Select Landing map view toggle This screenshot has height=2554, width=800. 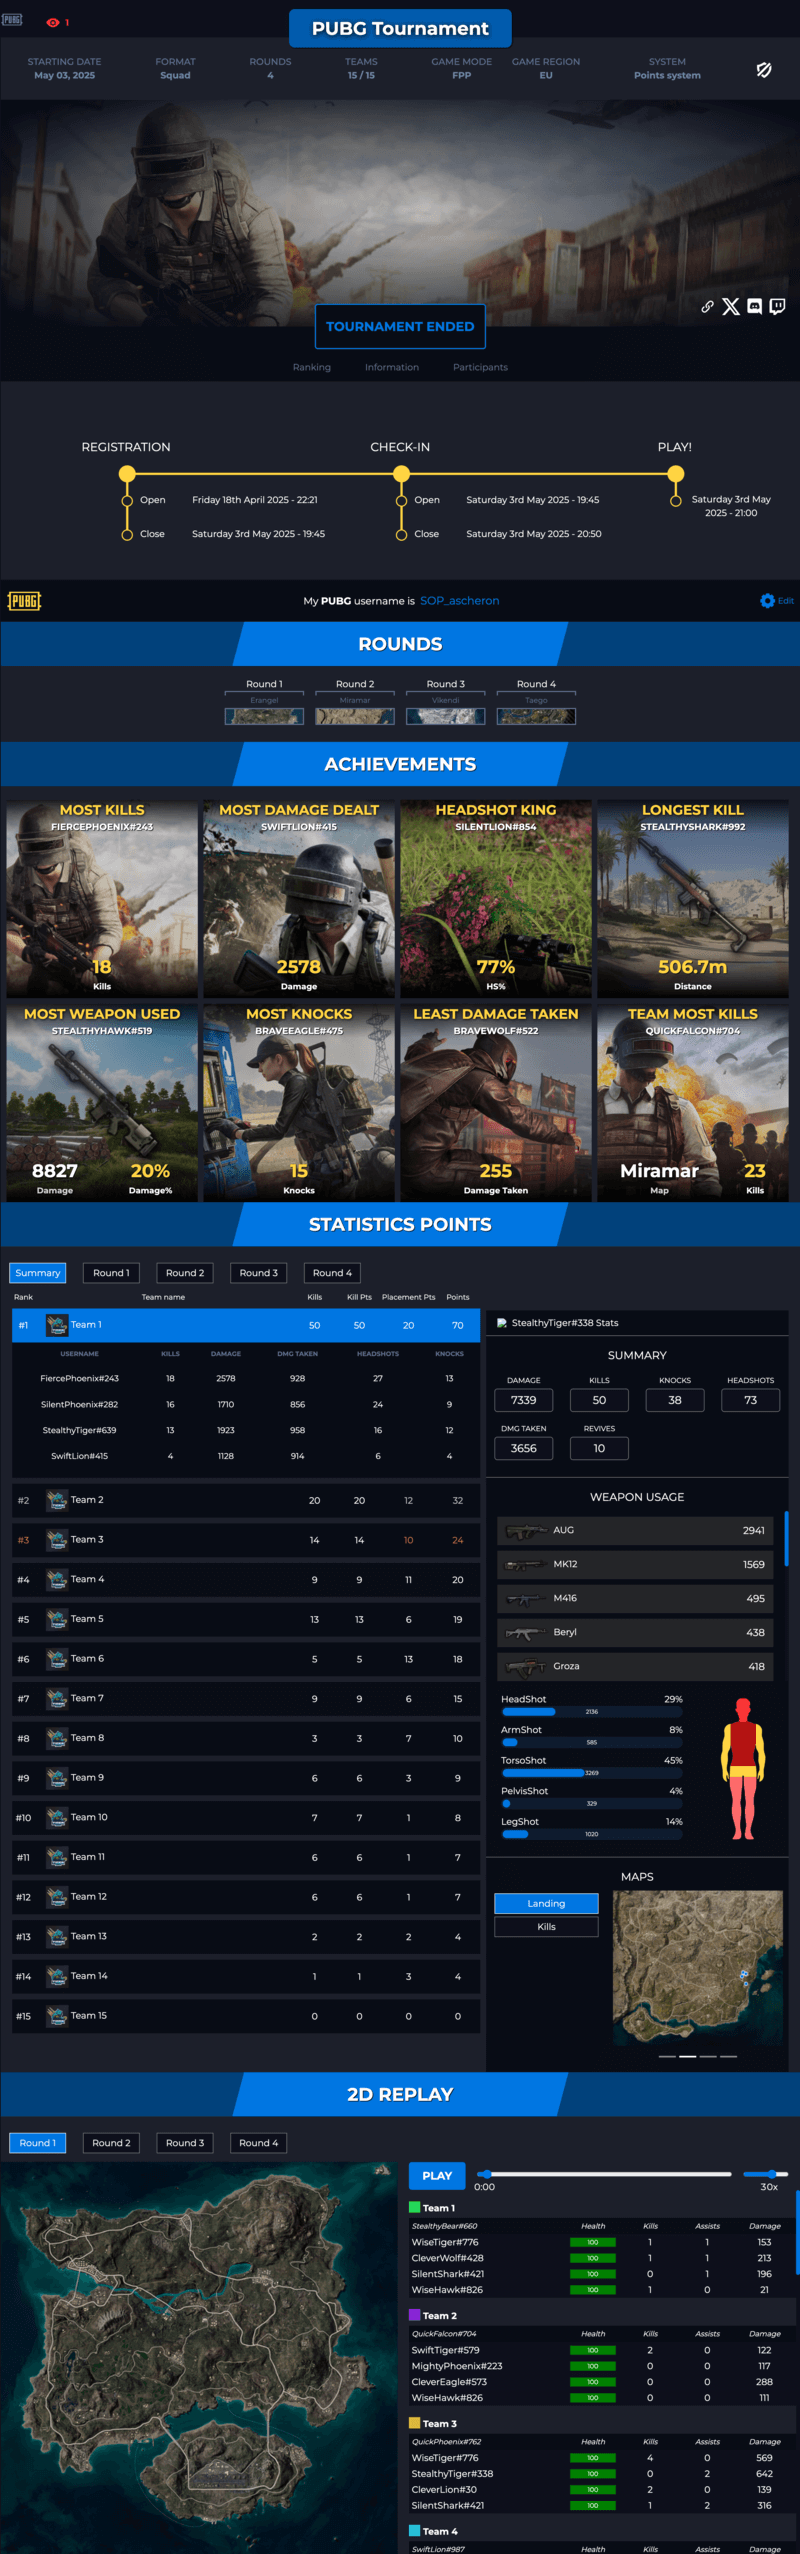pyautogui.click(x=546, y=1904)
